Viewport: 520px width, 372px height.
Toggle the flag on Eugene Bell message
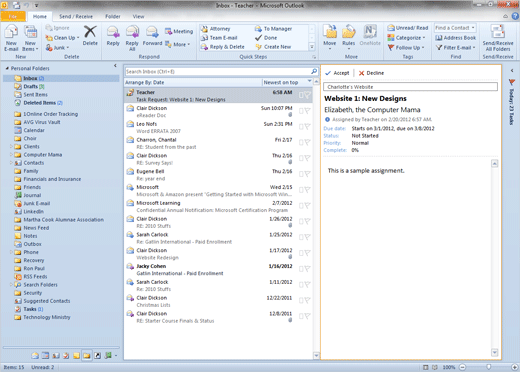pyautogui.click(x=308, y=174)
